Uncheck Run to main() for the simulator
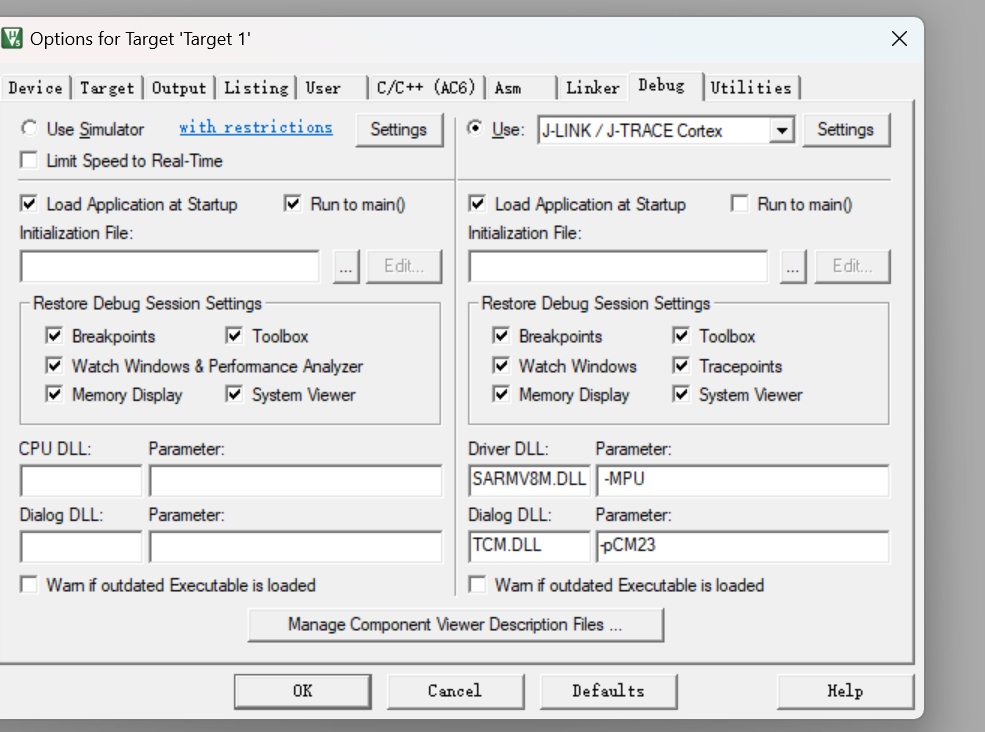985x732 pixels. point(293,204)
